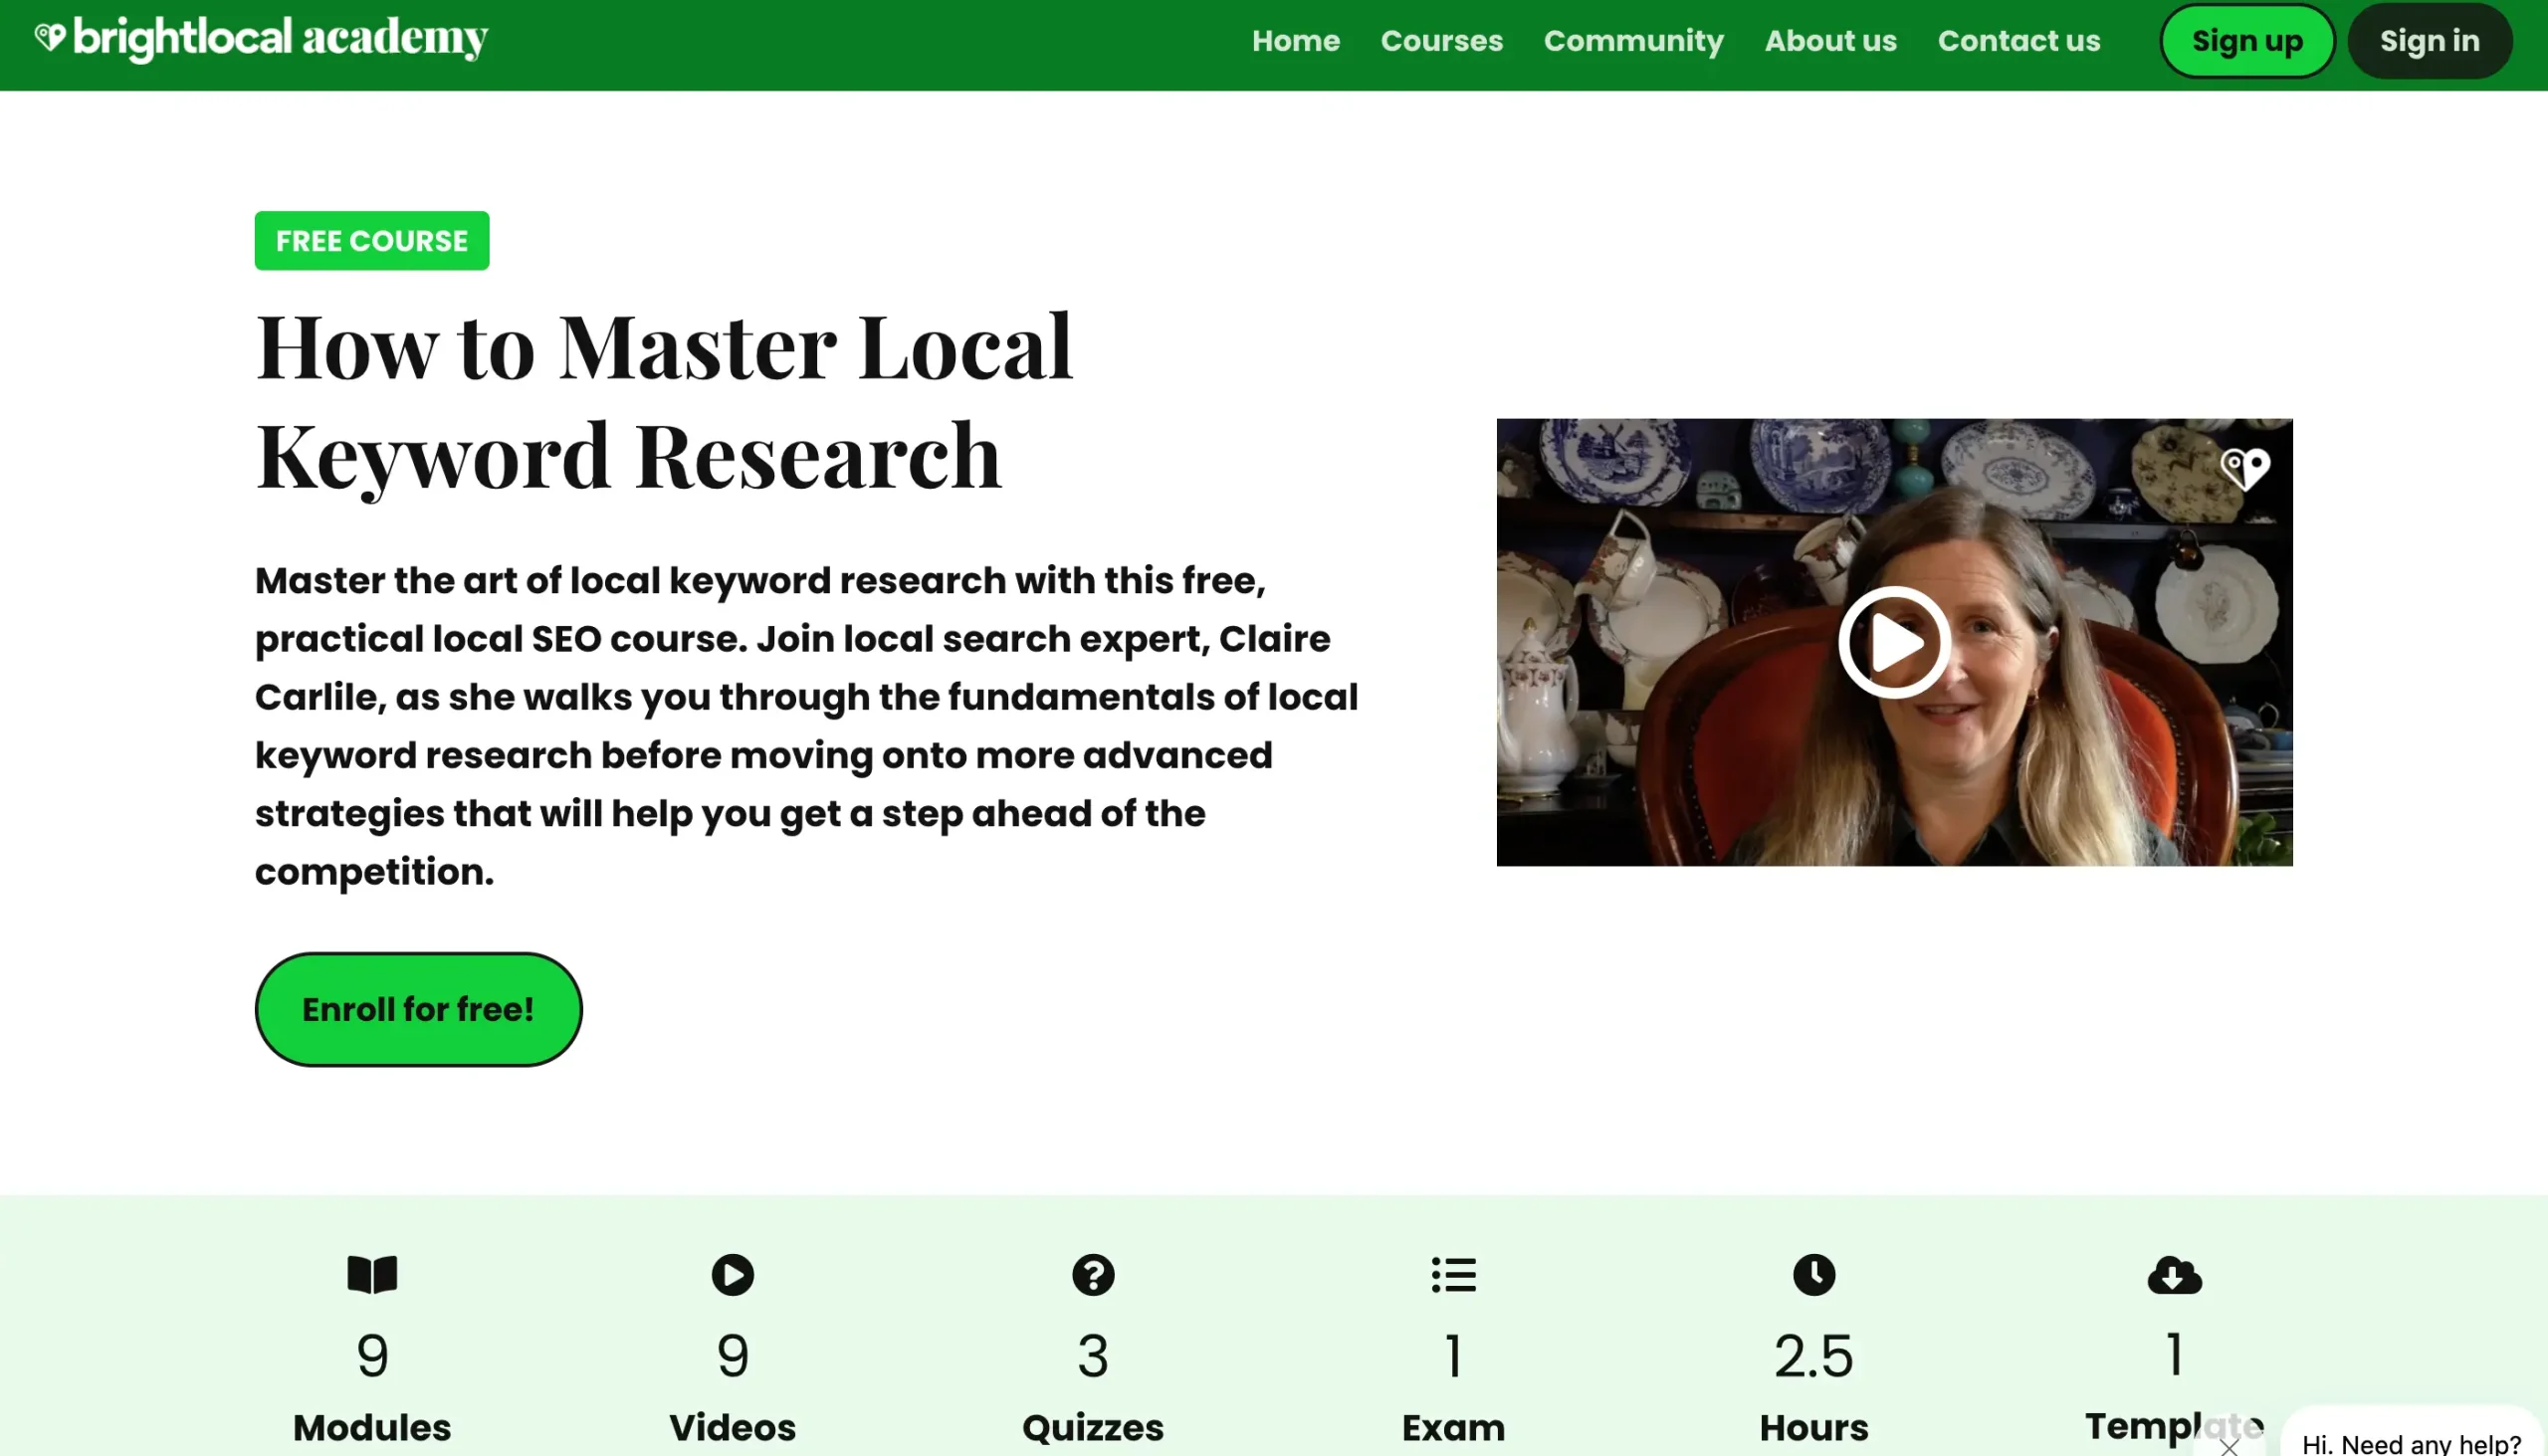Click the list Exam icon
2548x1456 pixels.
pos(1453,1275)
